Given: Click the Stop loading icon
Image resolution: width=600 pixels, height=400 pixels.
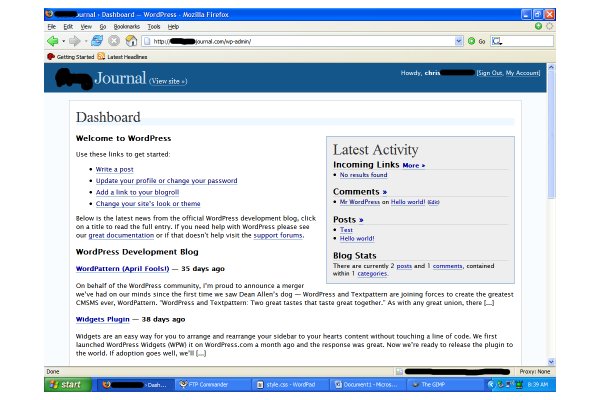Looking at the screenshot, I should pyautogui.click(x=114, y=41).
